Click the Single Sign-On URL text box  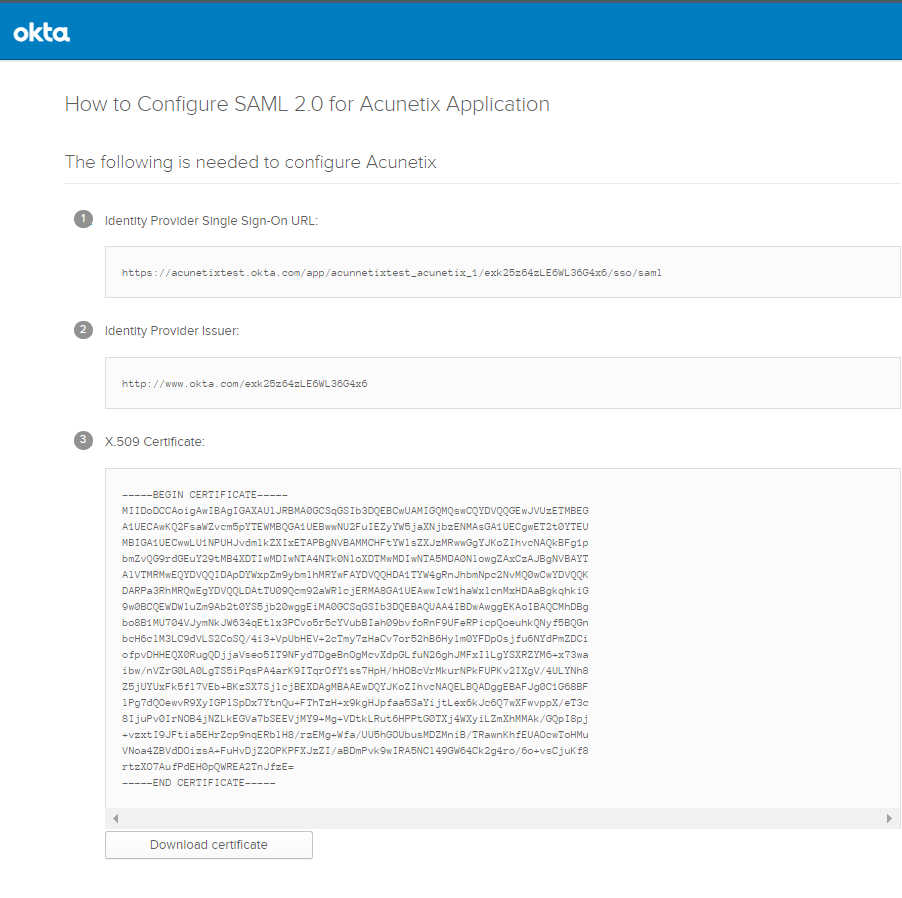pos(503,272)
